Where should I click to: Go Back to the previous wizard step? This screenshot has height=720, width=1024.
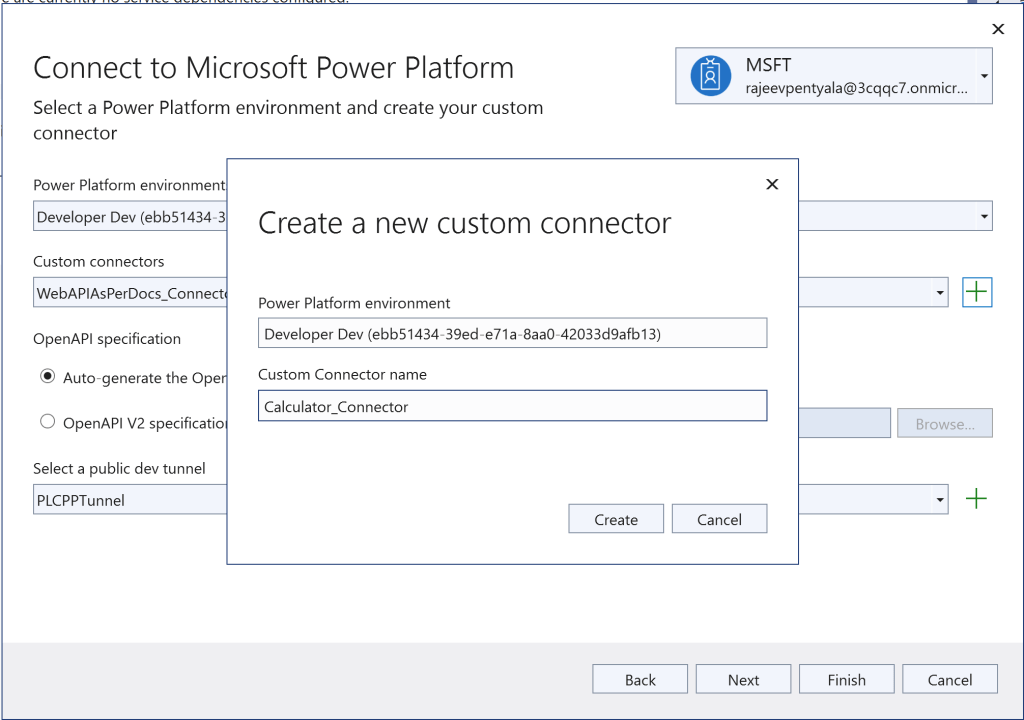pos(640,679)
